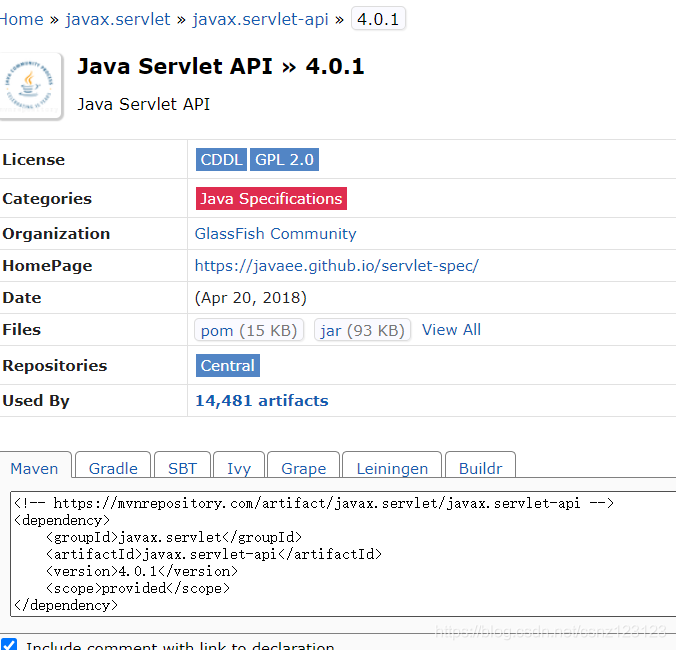Visit the javaee.github.io servlet-spec homepage link

(x=337, y=266)
